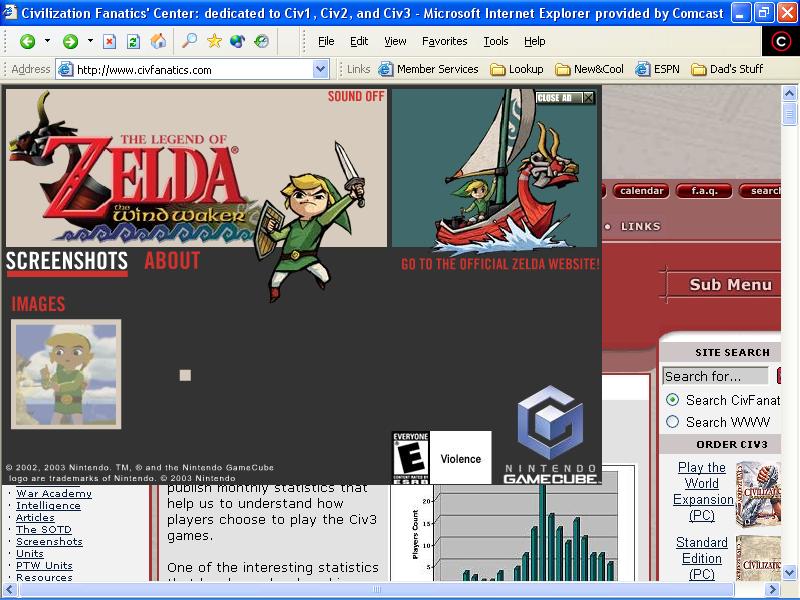
Task: Go to the Home page
Action: (158, 41)
